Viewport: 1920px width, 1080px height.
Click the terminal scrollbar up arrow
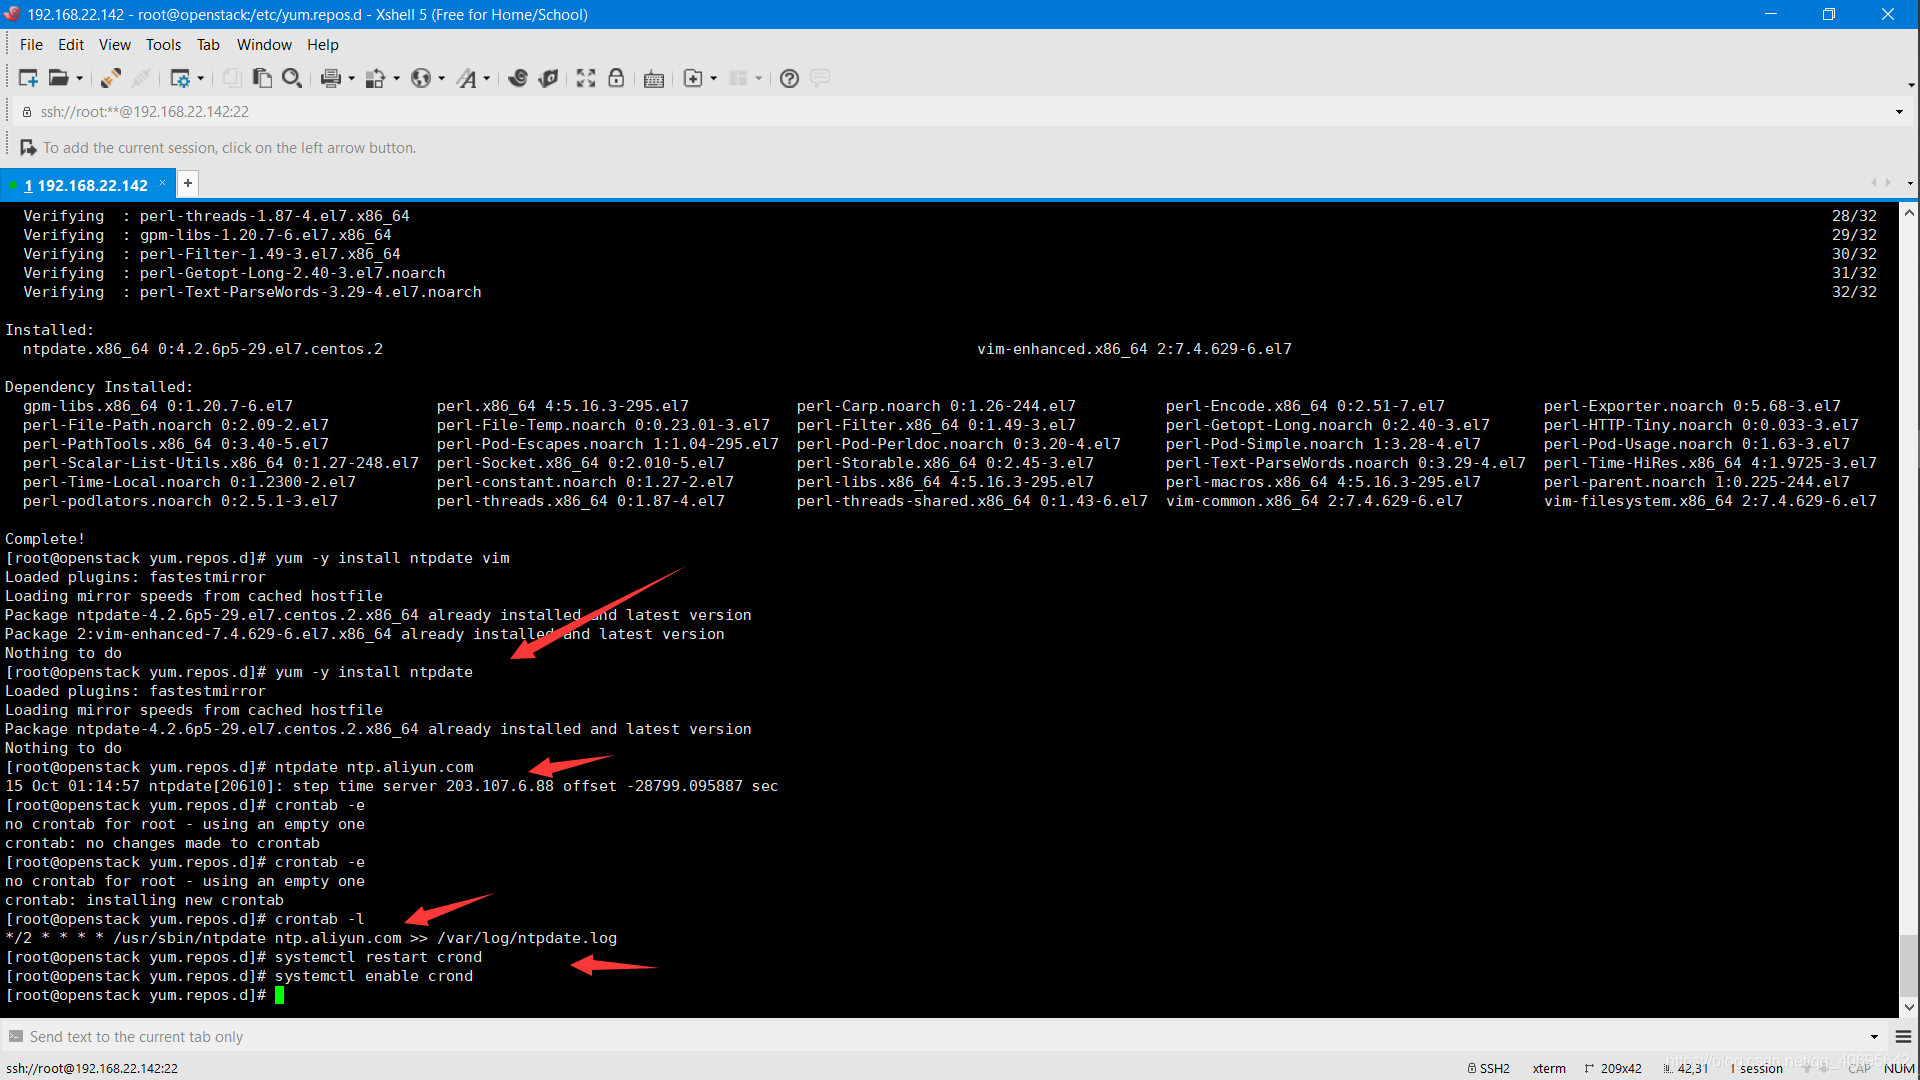pos(1909,213)
